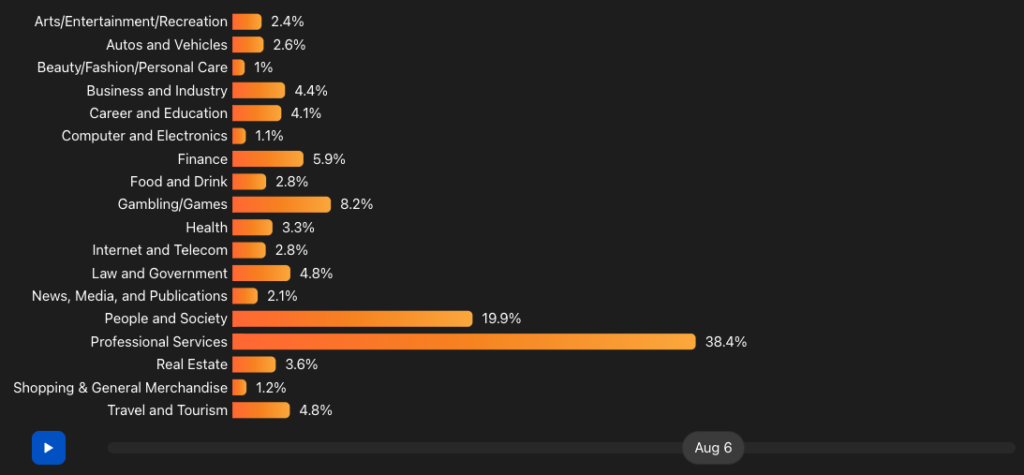The width and height of the screenshot is (1024, 475).
Task: Click the timeline track left of Aug 6
Action: coord(395,448)
